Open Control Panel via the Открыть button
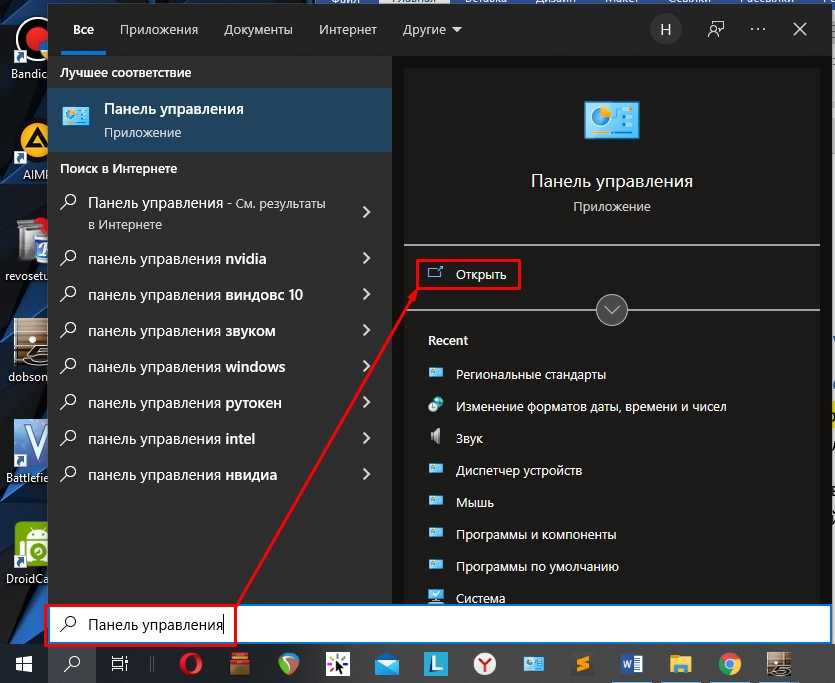 click(469, 274)
